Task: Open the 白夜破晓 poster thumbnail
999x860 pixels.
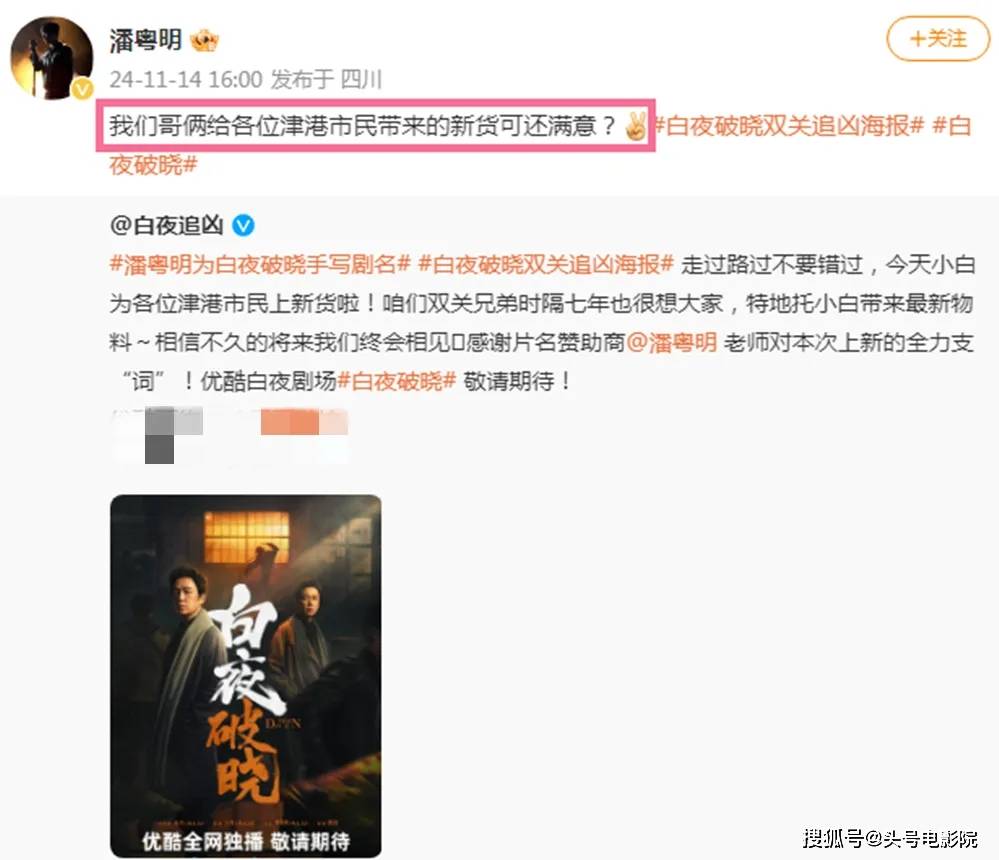Action: 246,676
